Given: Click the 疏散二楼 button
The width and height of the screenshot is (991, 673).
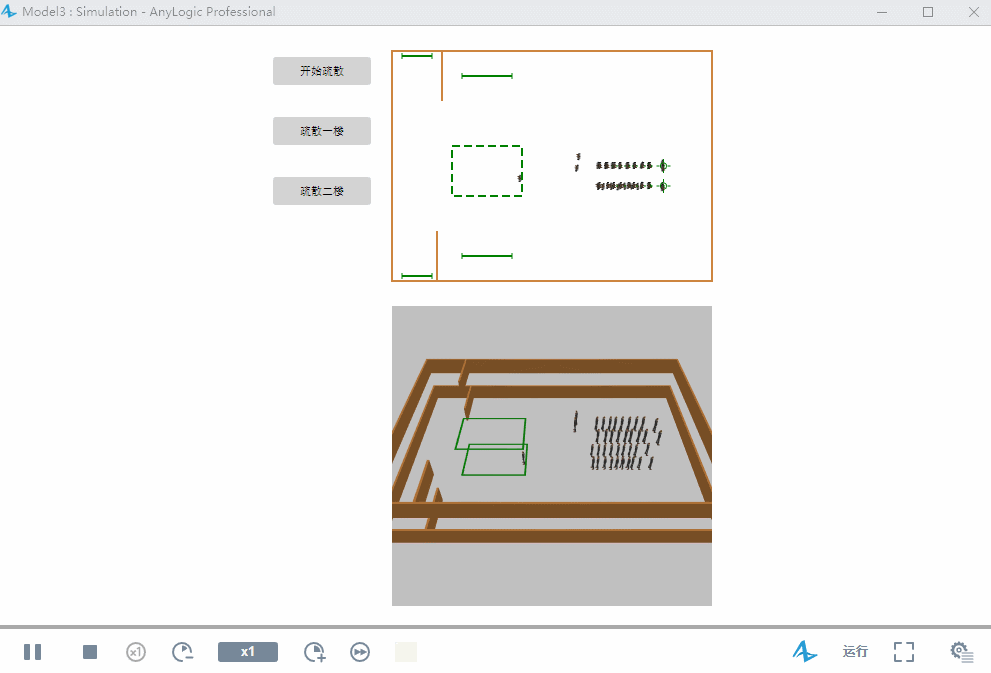Looking at the screenshot, I should pos(322,191).
